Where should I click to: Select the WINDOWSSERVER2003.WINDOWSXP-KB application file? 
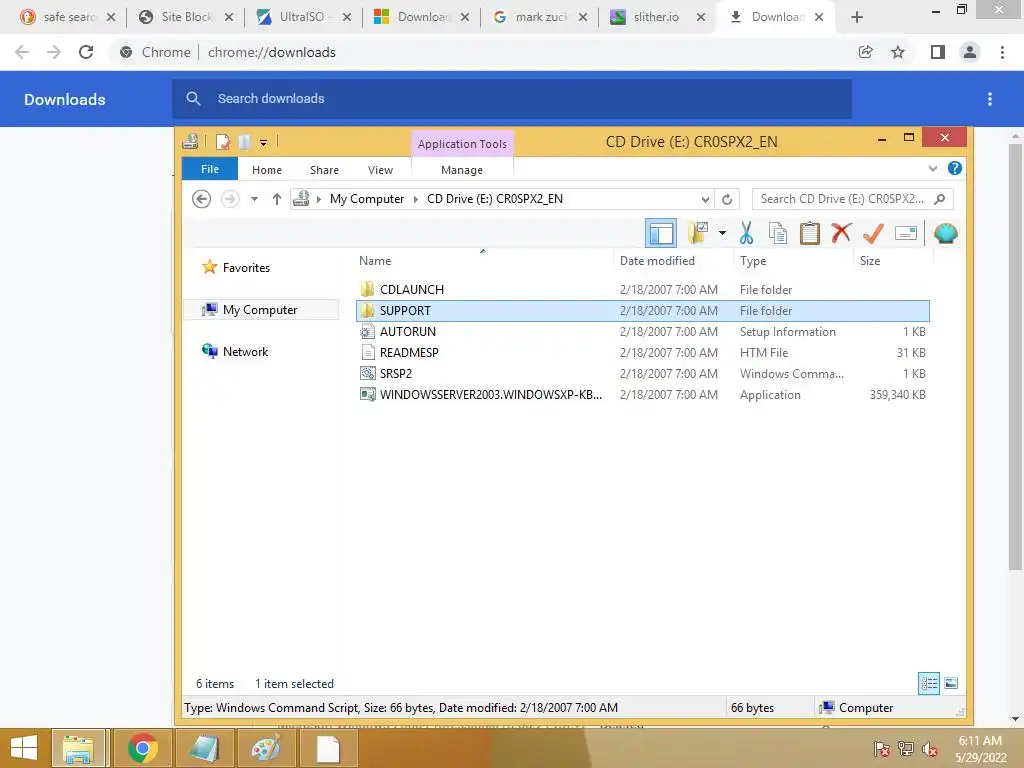pos(643,394)
